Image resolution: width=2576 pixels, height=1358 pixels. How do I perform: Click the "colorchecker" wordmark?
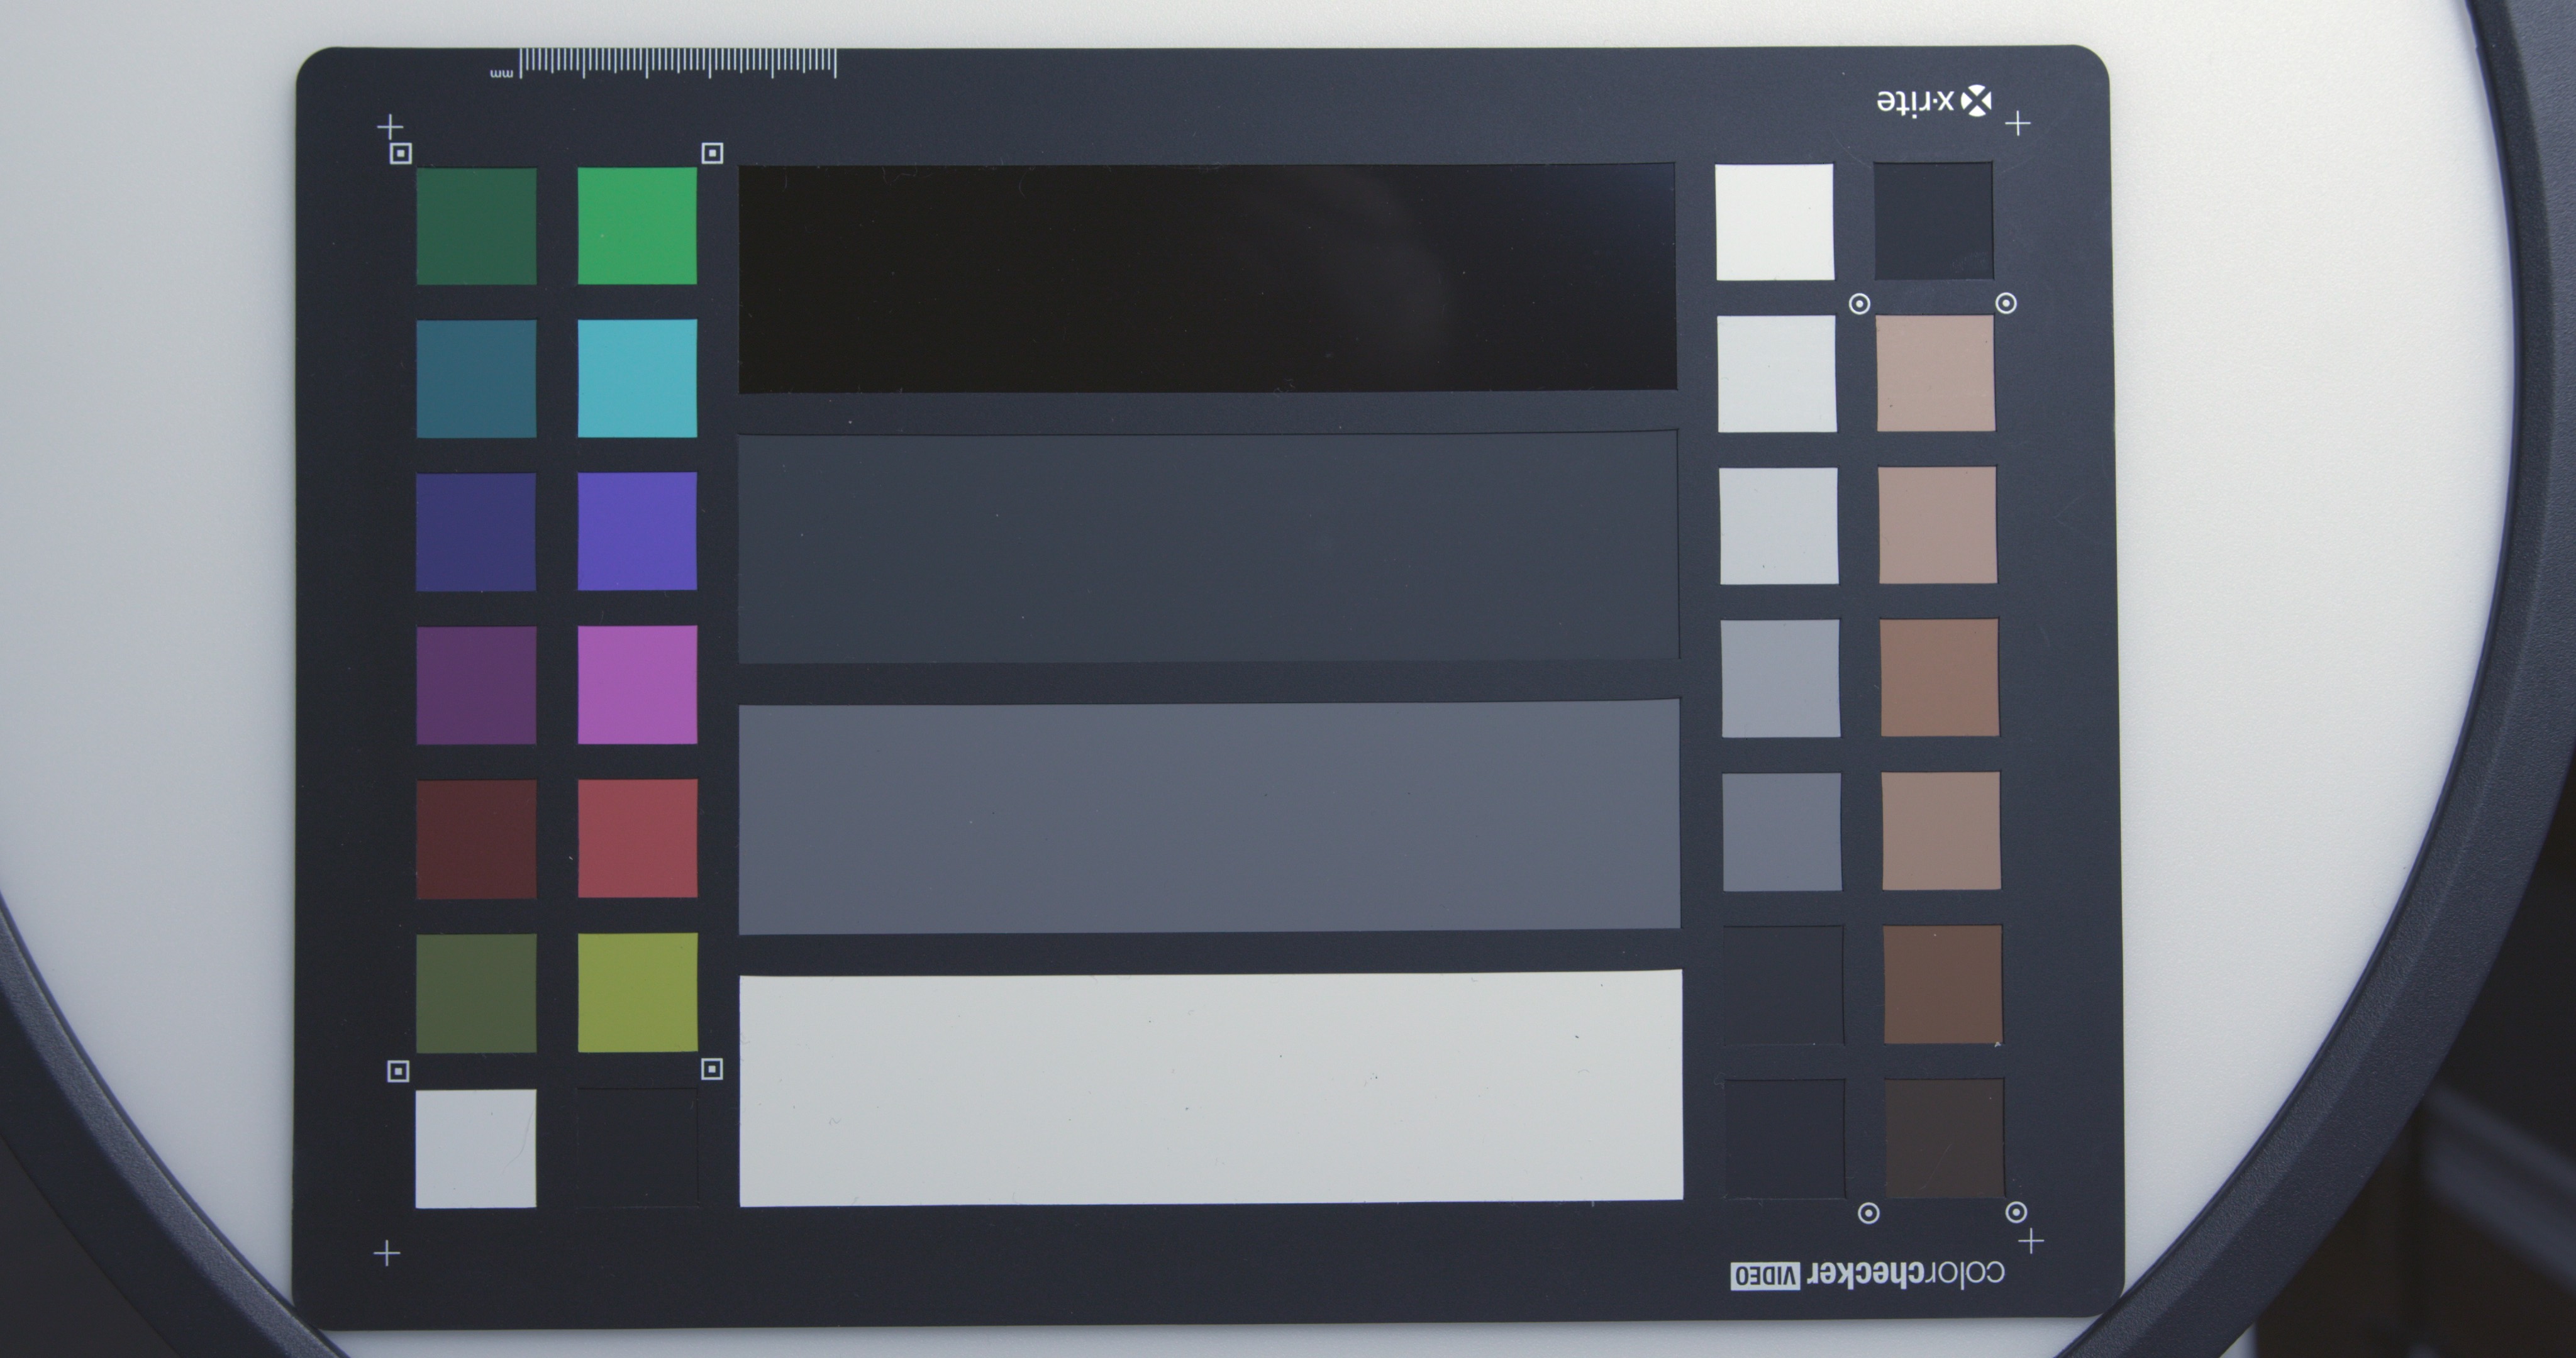click(x=1905, y=1273)
